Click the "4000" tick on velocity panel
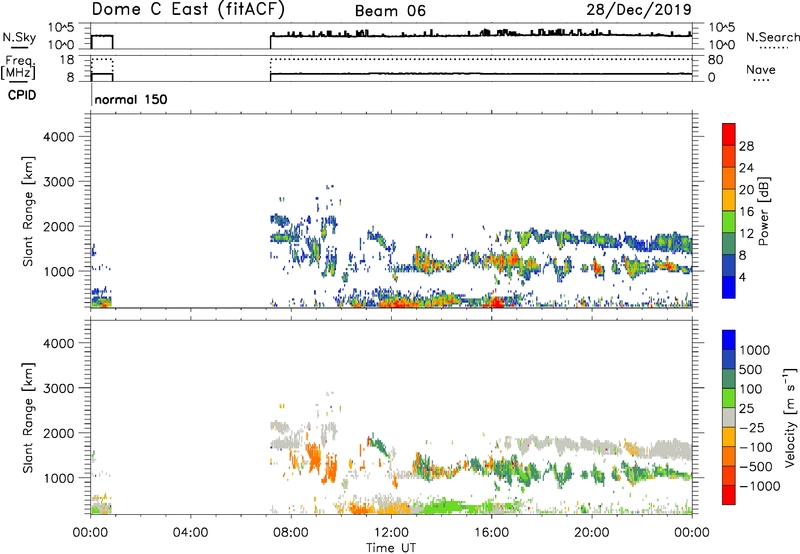This screenshot has width=800, height=554. click(x=59, y=343)
